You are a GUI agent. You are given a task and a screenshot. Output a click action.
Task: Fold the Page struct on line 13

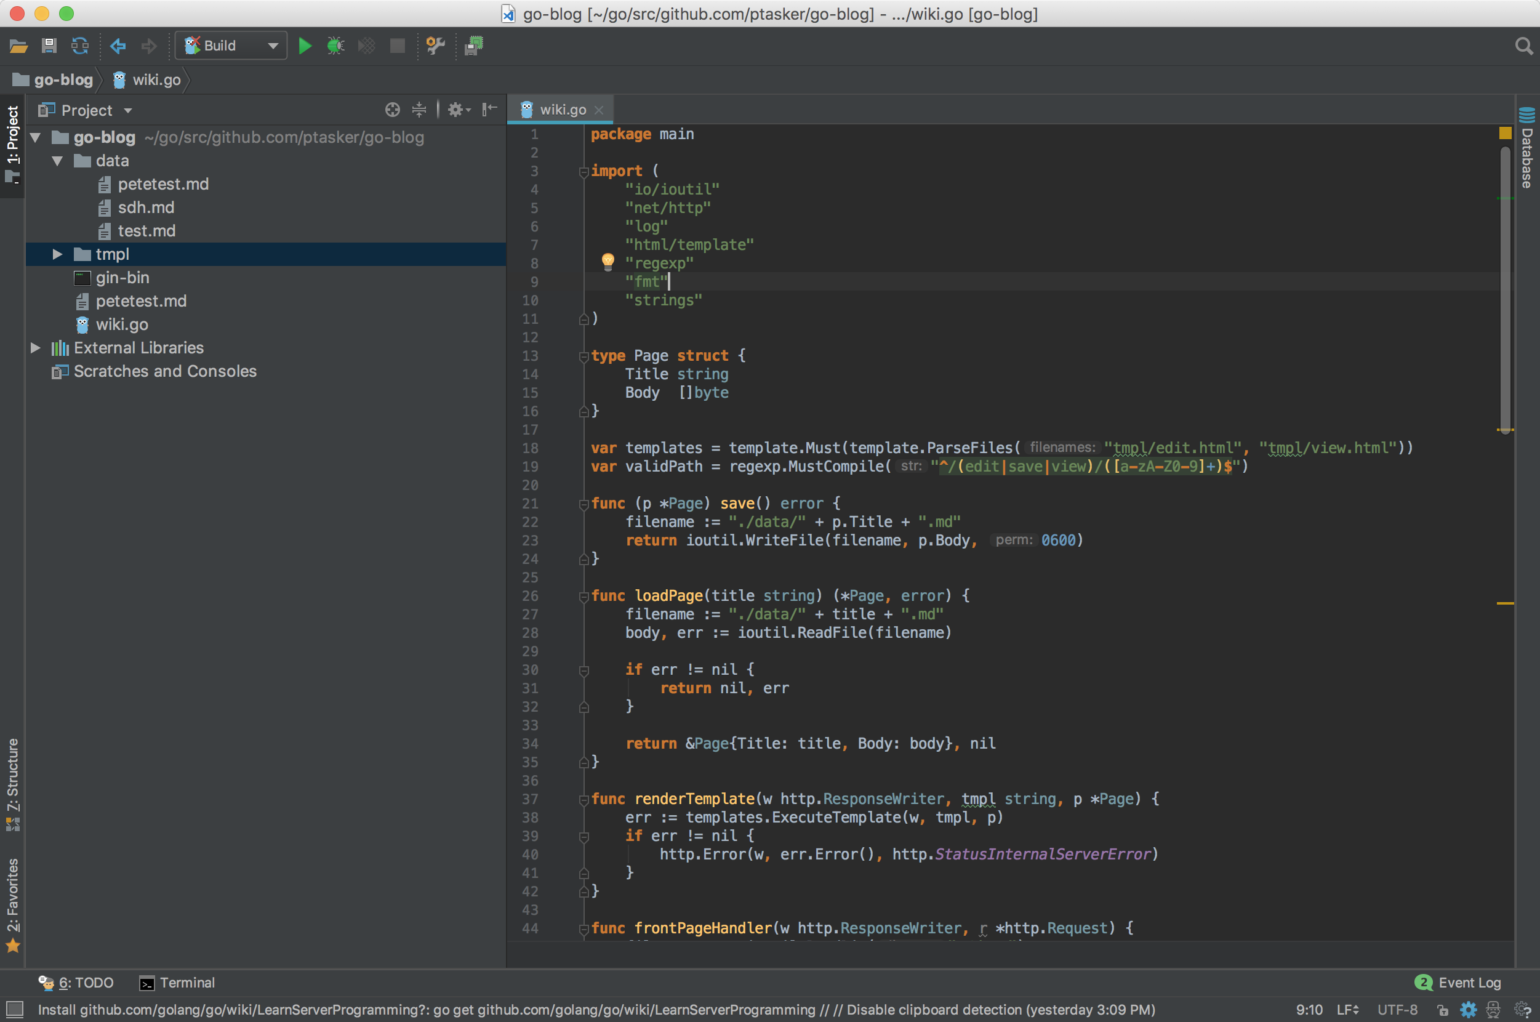(x=584, y=356)
